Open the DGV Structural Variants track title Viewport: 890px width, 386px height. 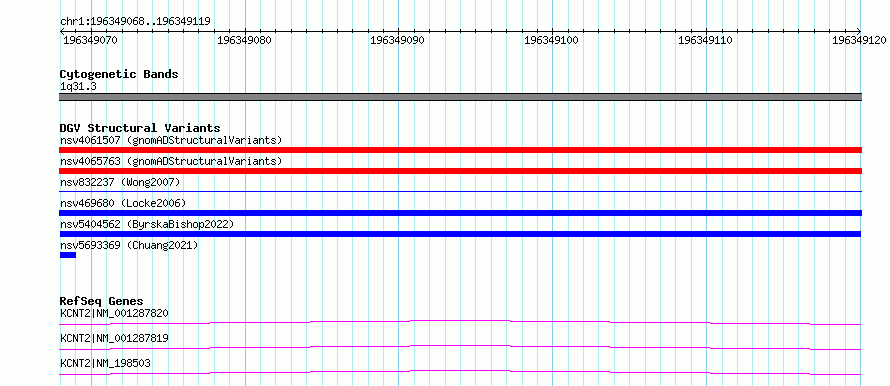(140, 128)
